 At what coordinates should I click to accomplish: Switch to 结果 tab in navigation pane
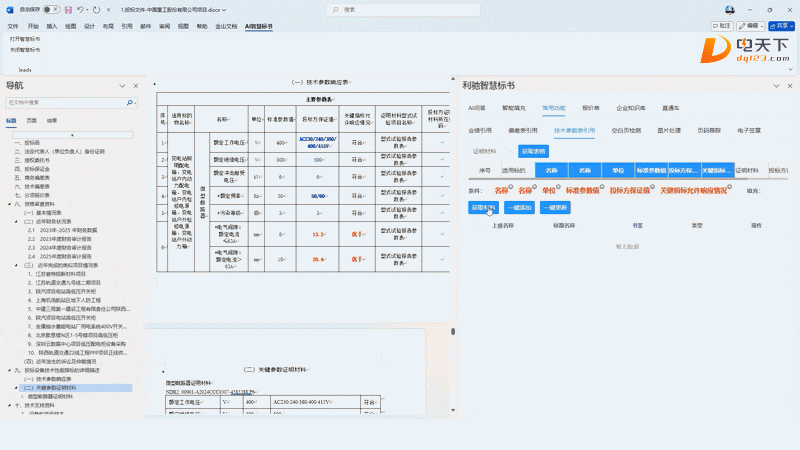pos(52,121)
